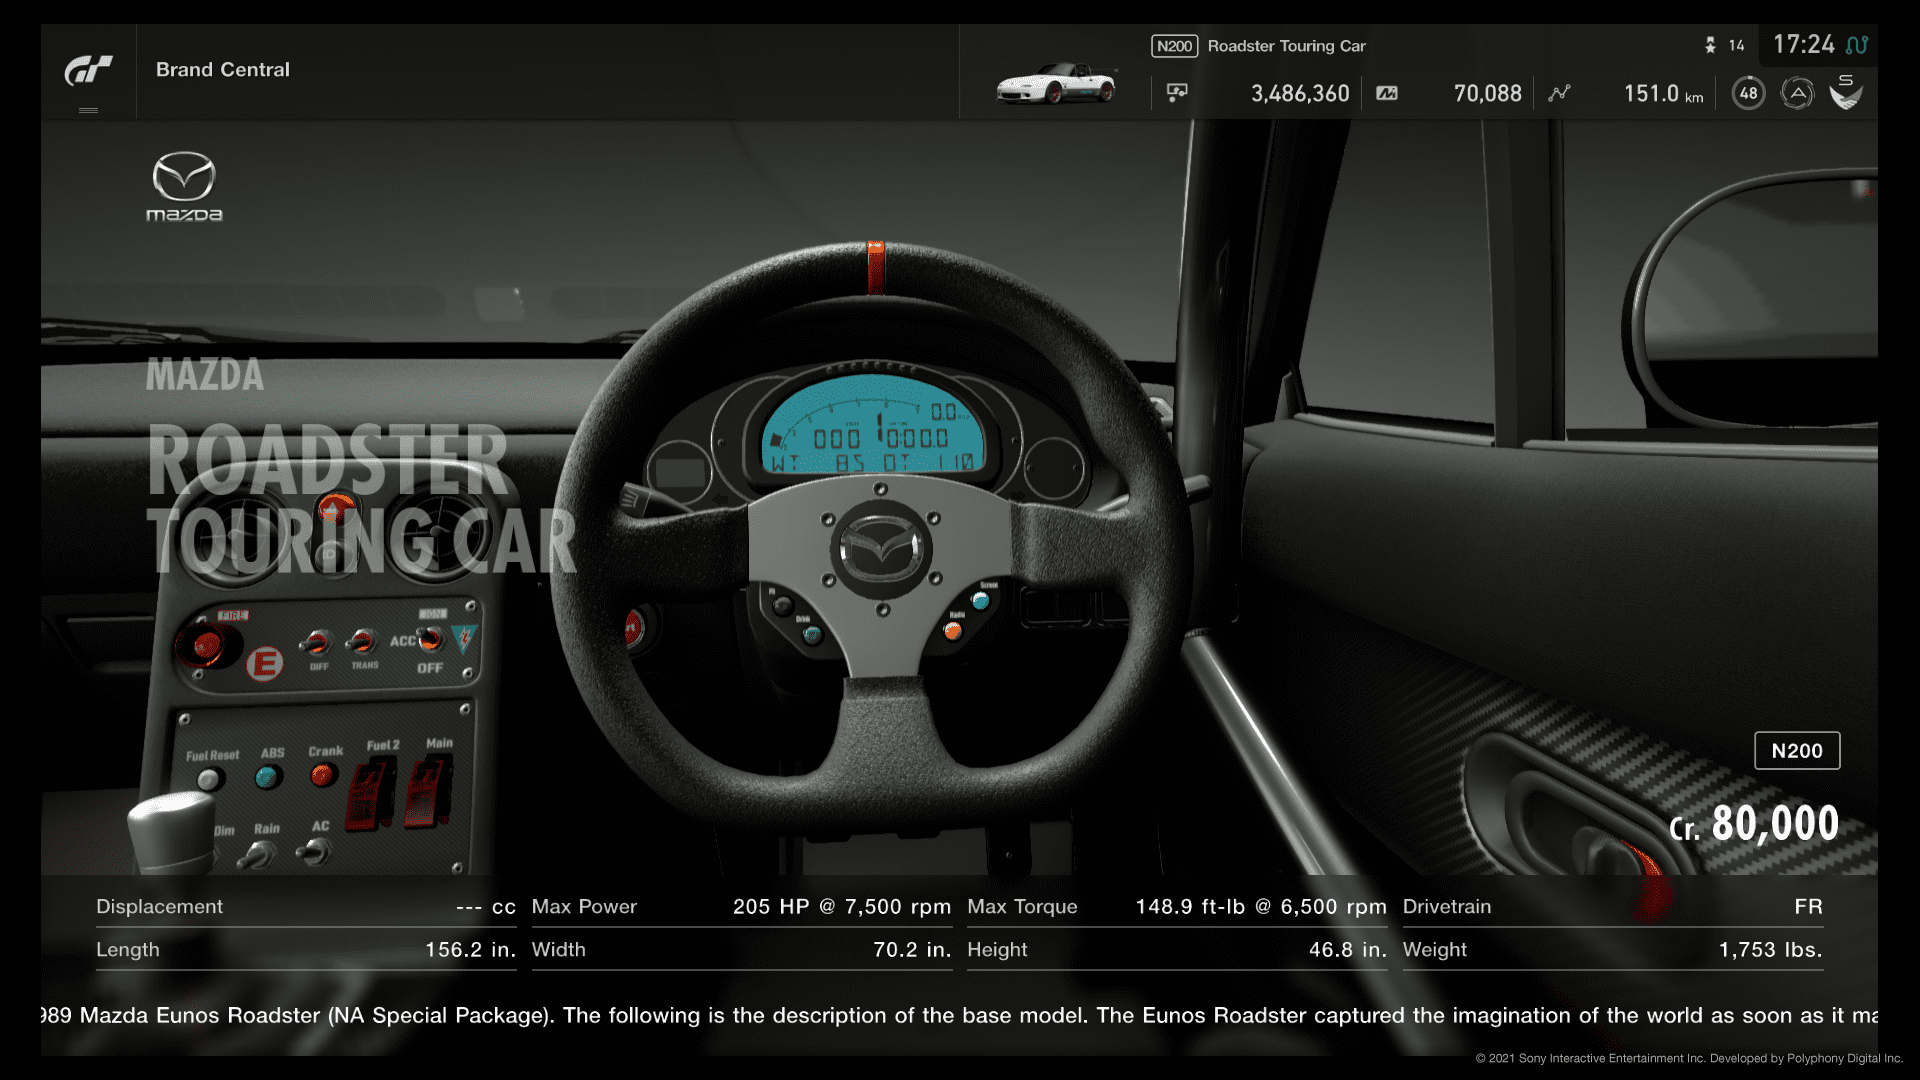Screen dimensions: 1920x1080
Task: Click the collector level 48 circle icon
Action: [x=1748, y=93]
